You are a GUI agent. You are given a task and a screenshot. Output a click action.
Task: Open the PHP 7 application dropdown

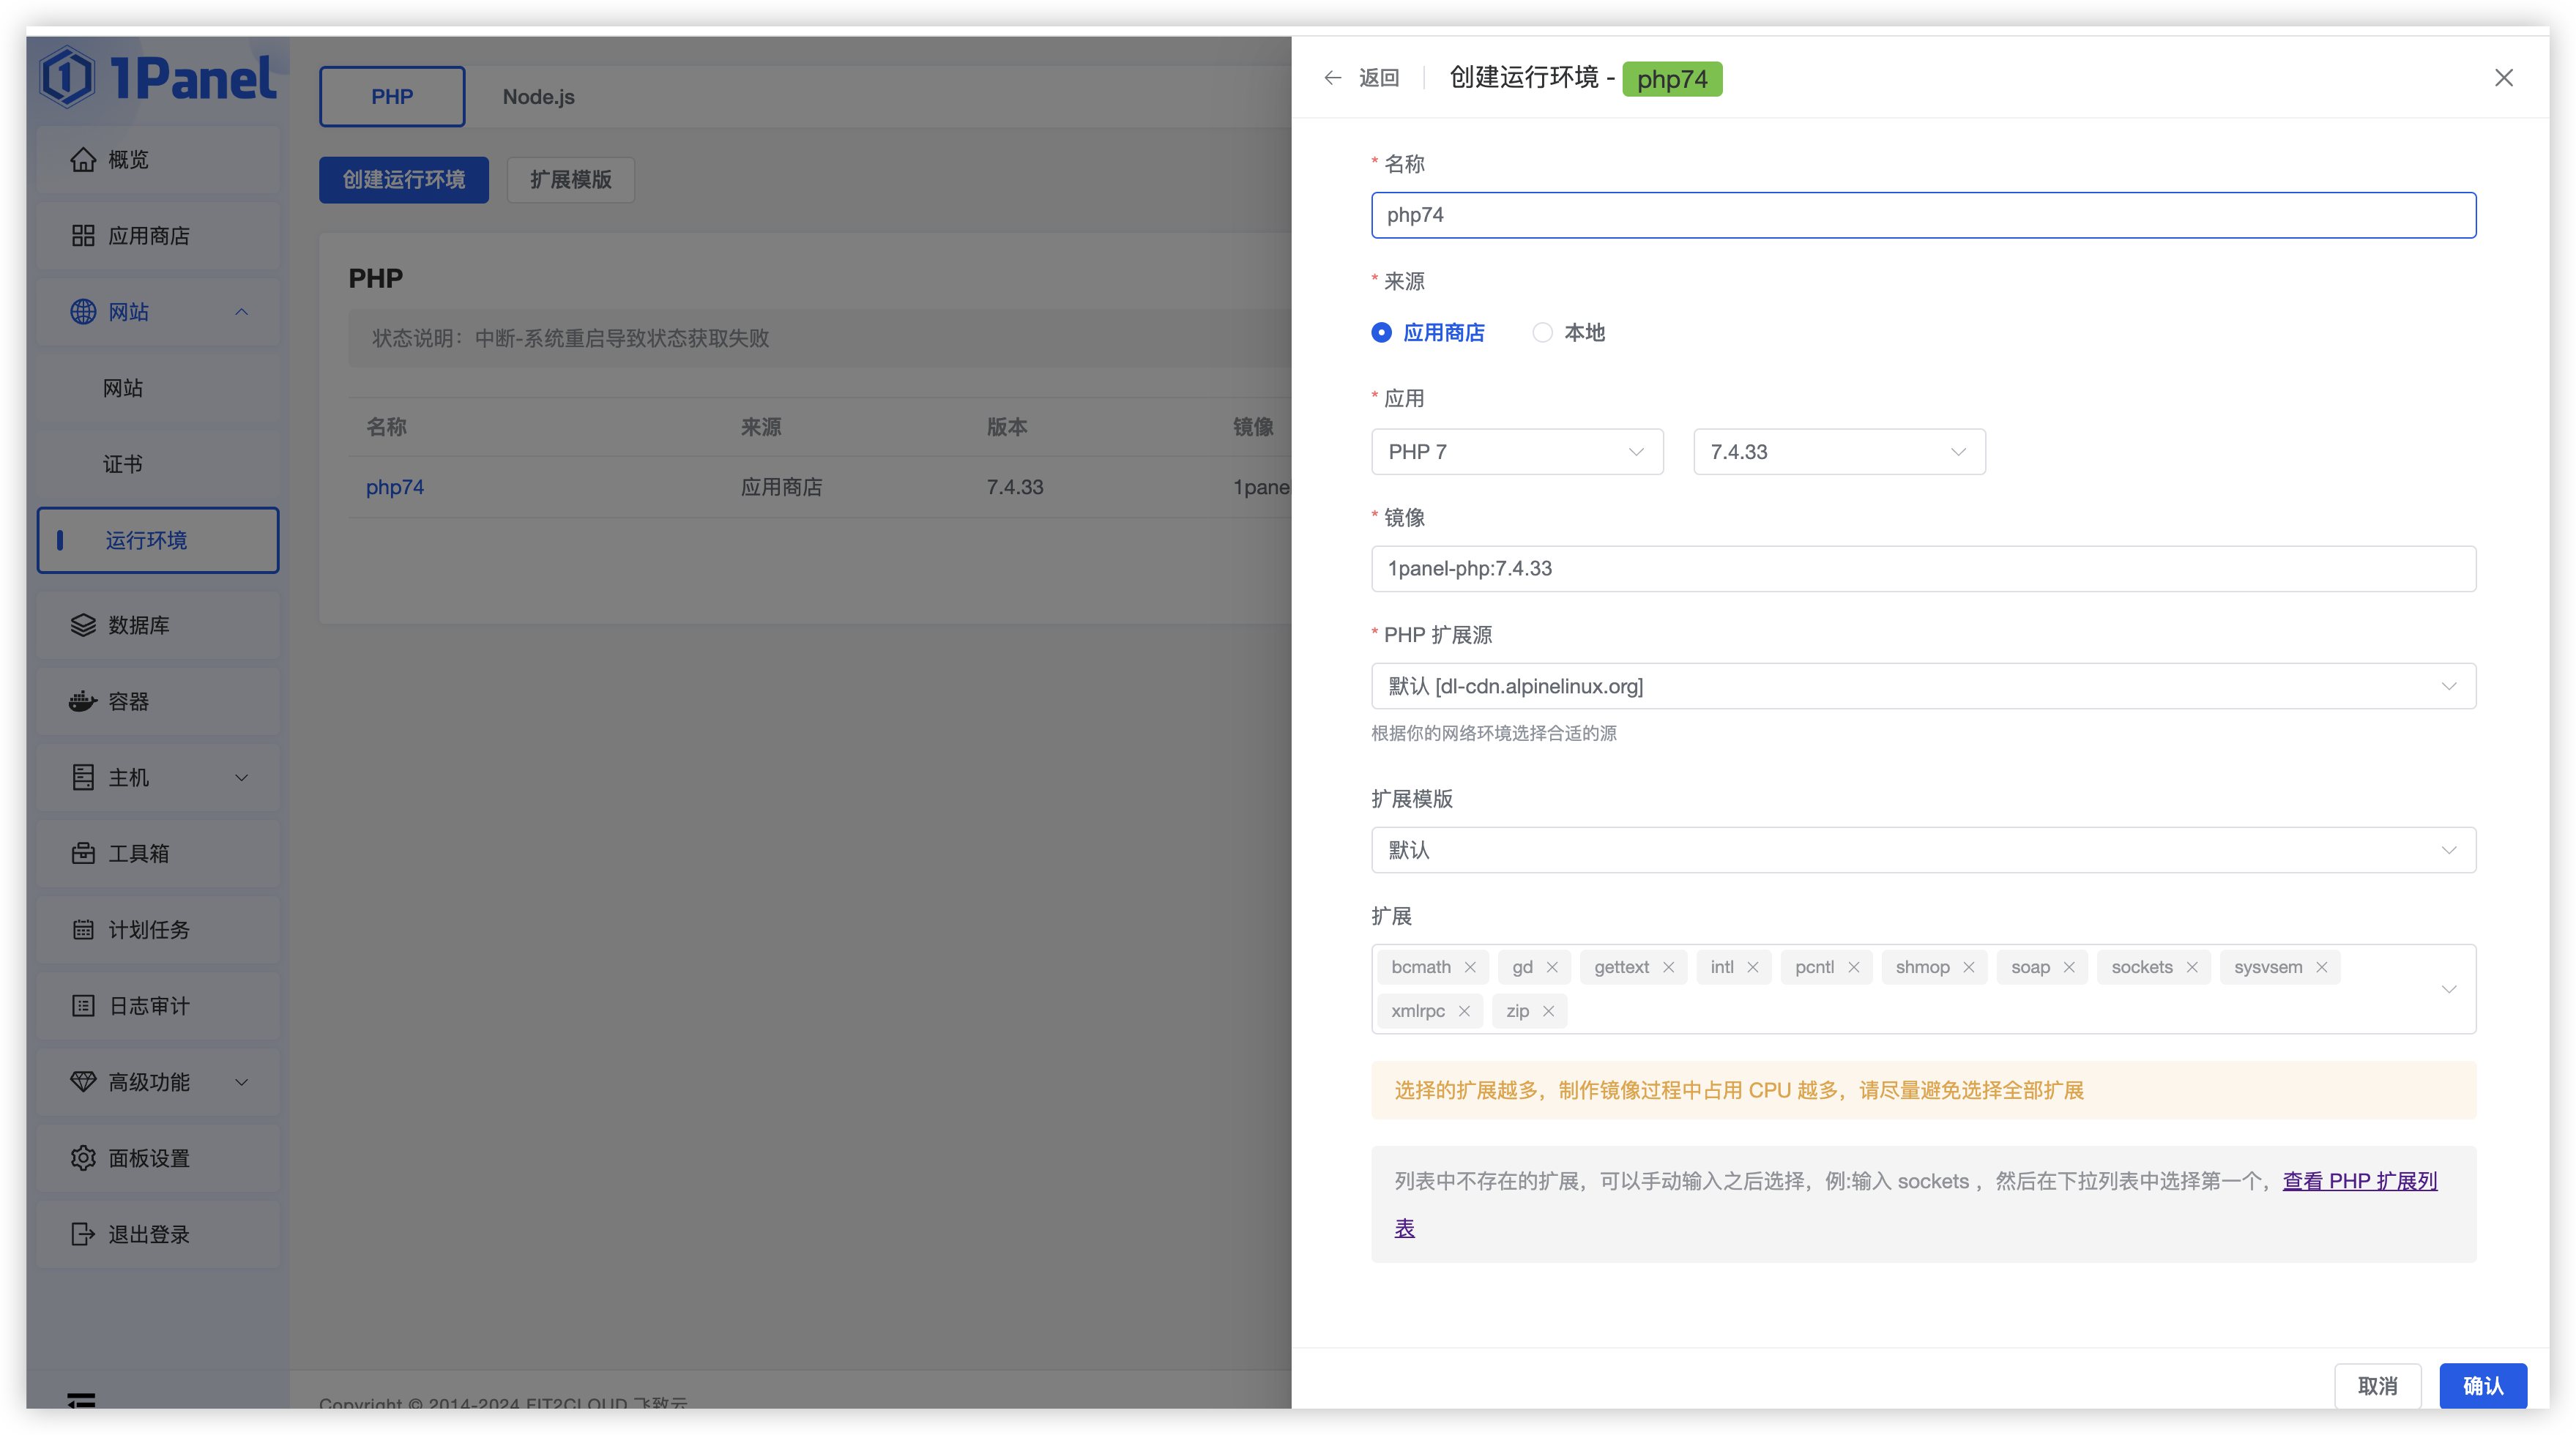coord(1517,452)
